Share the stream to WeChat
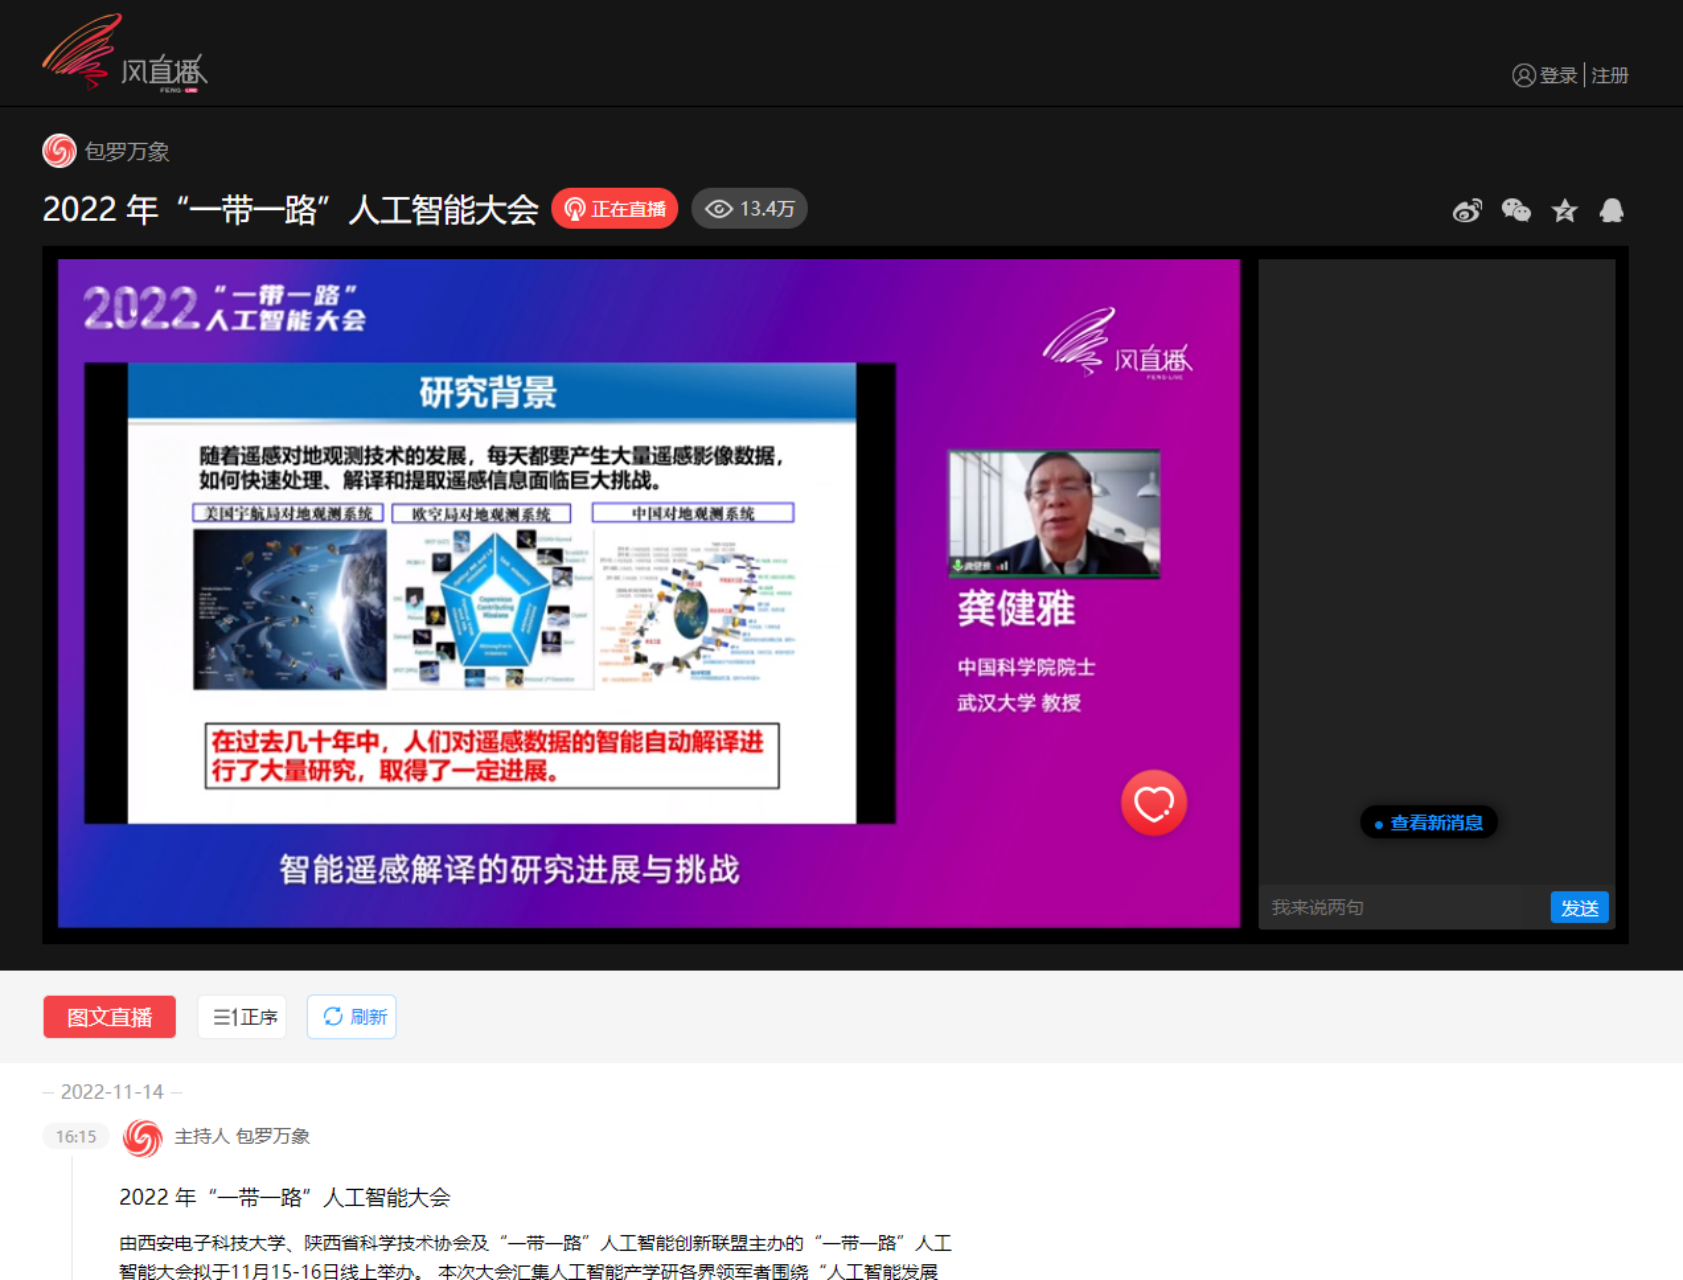Viewport: 1683px width, 1280px height. click(x=1516, y=210)
